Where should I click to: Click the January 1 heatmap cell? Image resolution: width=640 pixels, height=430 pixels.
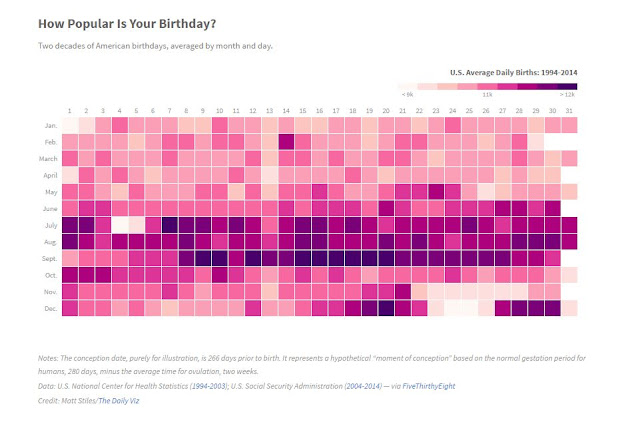pyautogui.click(x=70, y=125)
